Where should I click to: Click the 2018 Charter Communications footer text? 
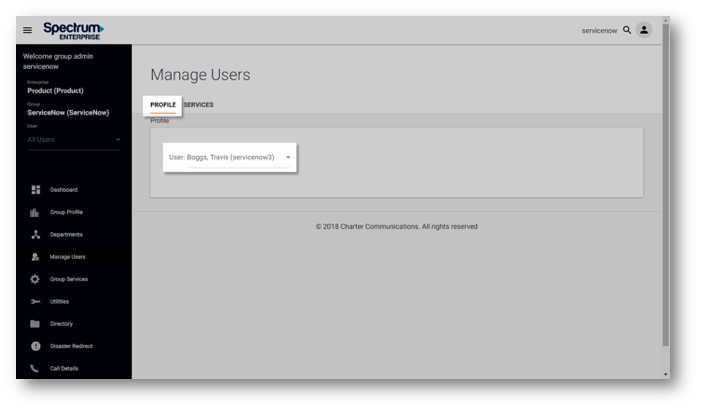click(x=397, y=227)
